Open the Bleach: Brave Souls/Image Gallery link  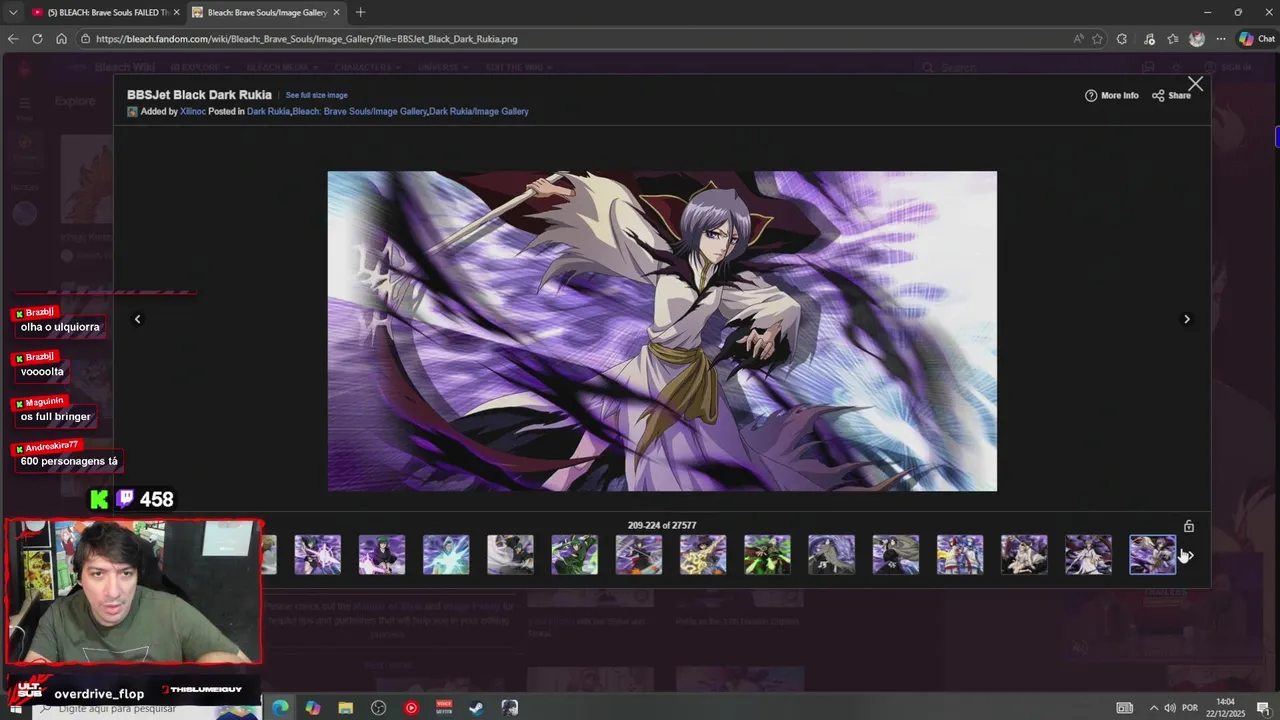359,111
